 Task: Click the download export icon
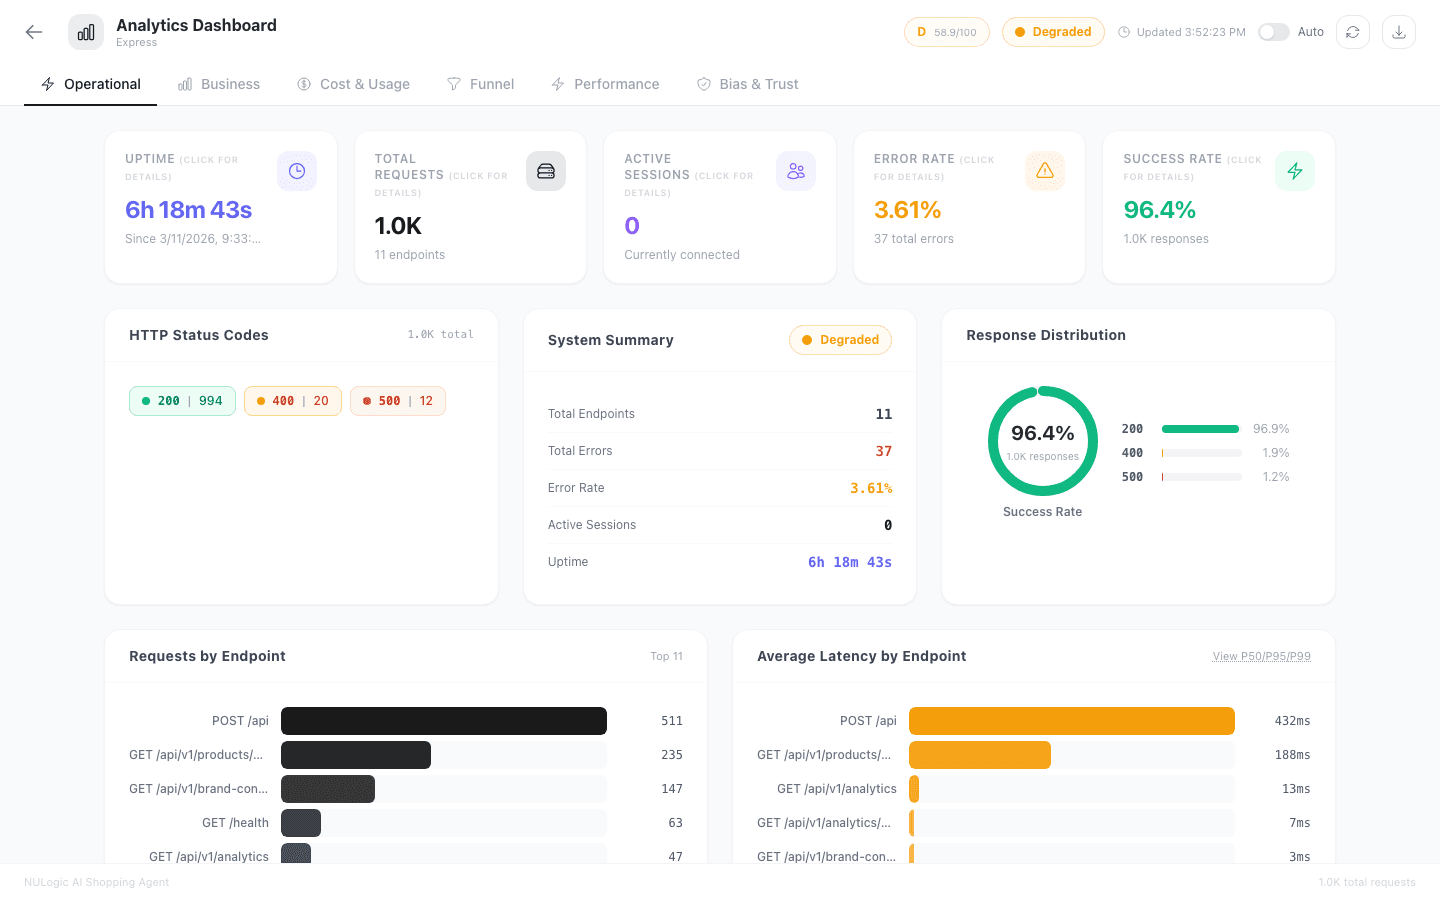(1398, 32)
